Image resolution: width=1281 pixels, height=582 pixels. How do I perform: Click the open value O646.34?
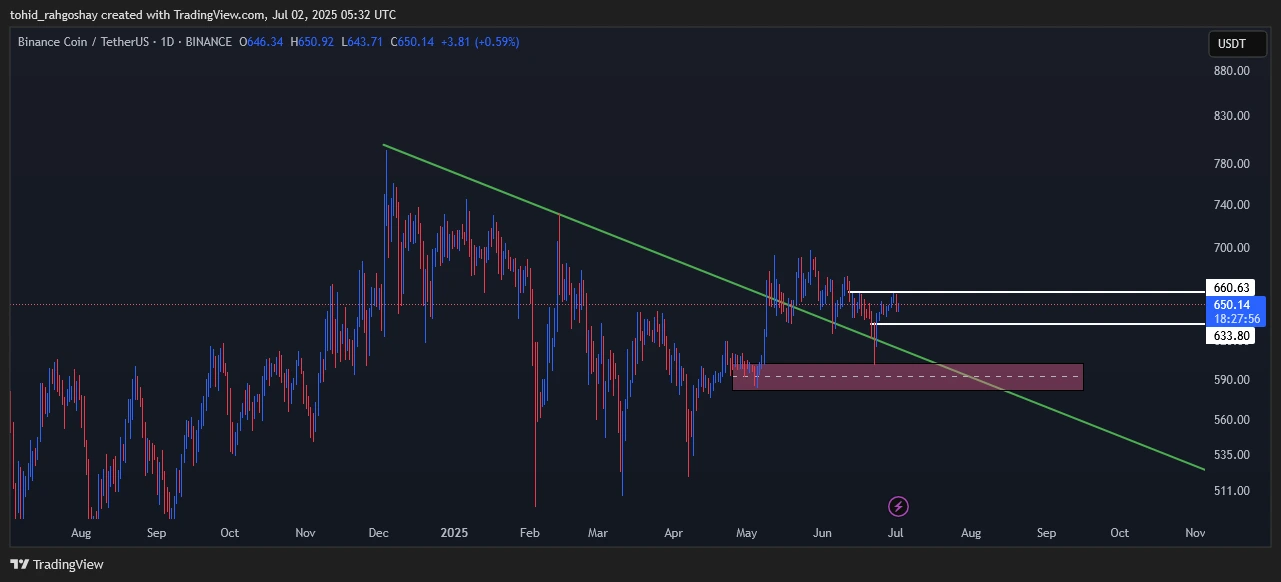262,42
